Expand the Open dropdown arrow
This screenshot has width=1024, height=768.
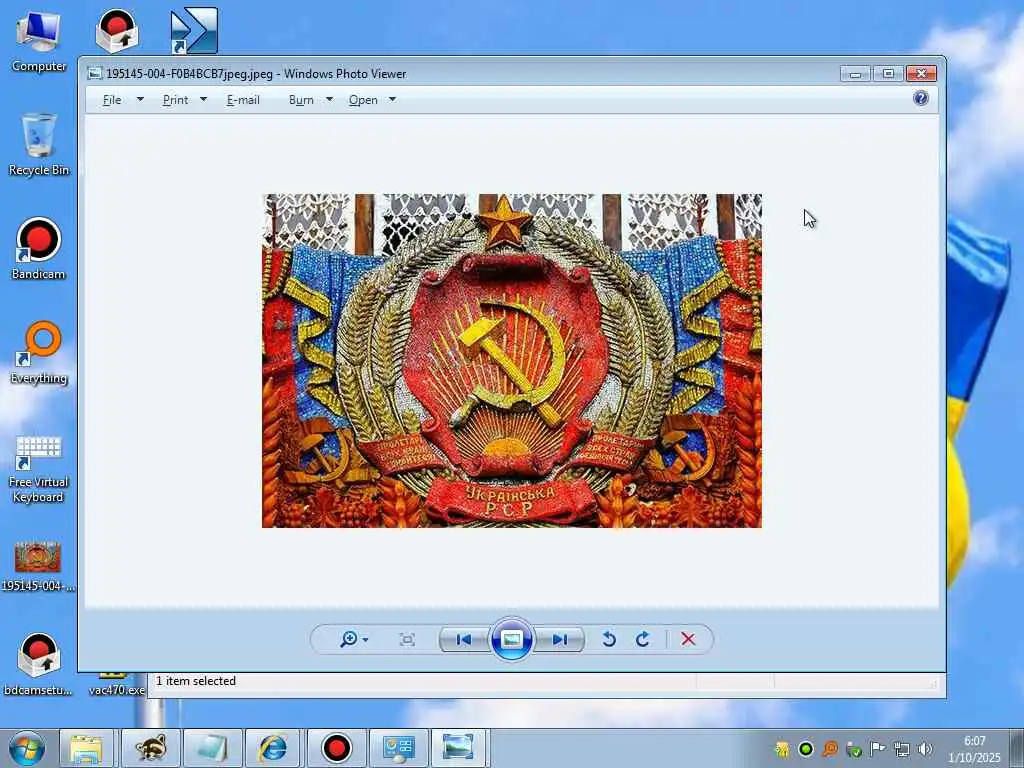coord(392,100)
